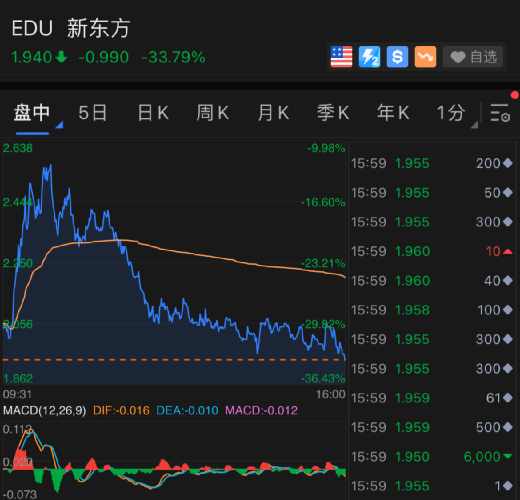Image resolution: width=520 pixels, height=500 pixels.
Task: Expand the blue triangle beside 盘中
Action: tap(59, 125)
